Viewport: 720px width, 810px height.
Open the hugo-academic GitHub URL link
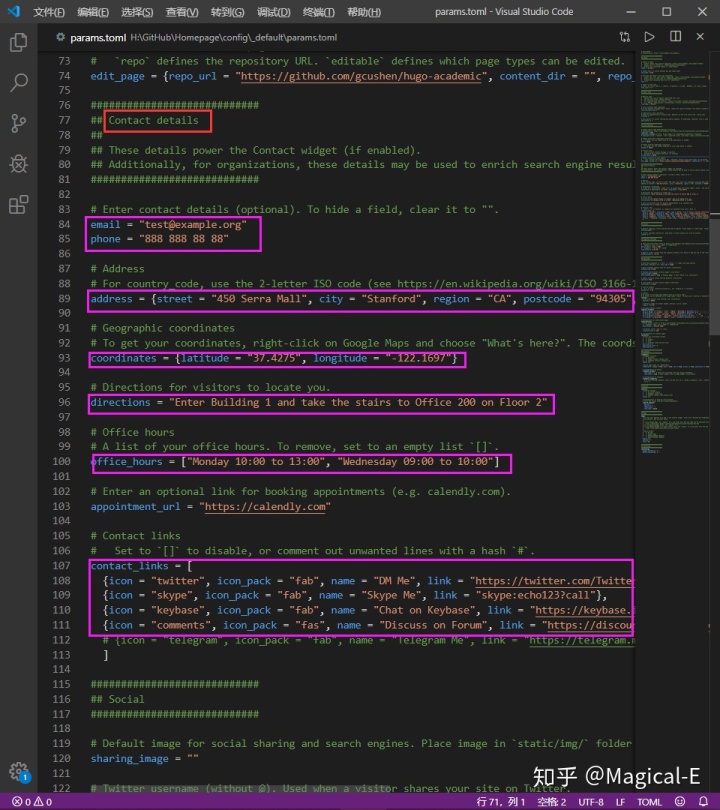pos(361,76)
